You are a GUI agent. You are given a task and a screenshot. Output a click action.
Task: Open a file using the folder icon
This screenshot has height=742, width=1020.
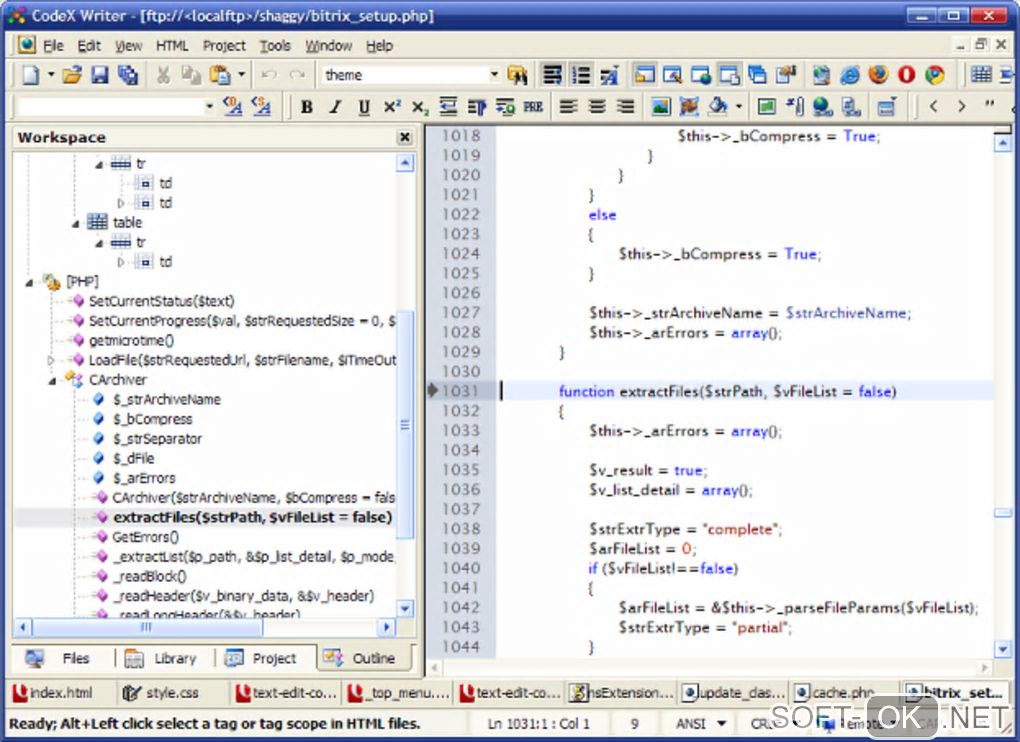(72, 75)
